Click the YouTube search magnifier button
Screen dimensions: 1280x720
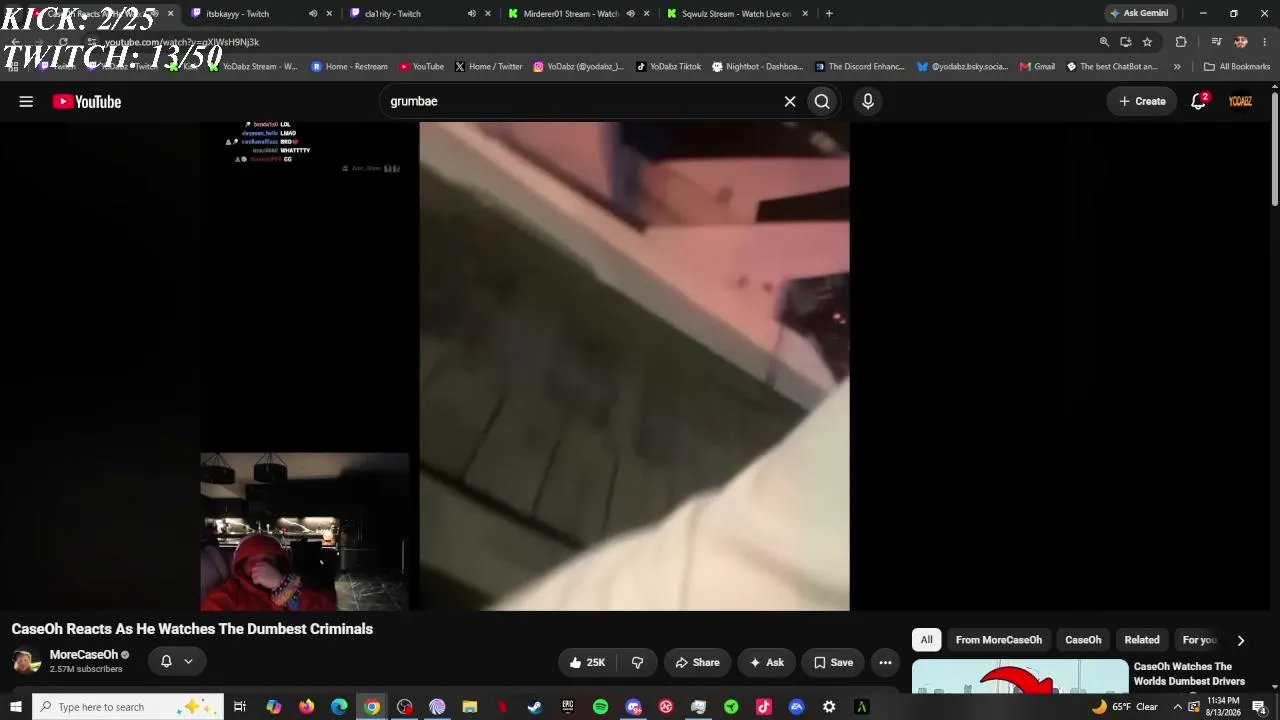(822, 101)
